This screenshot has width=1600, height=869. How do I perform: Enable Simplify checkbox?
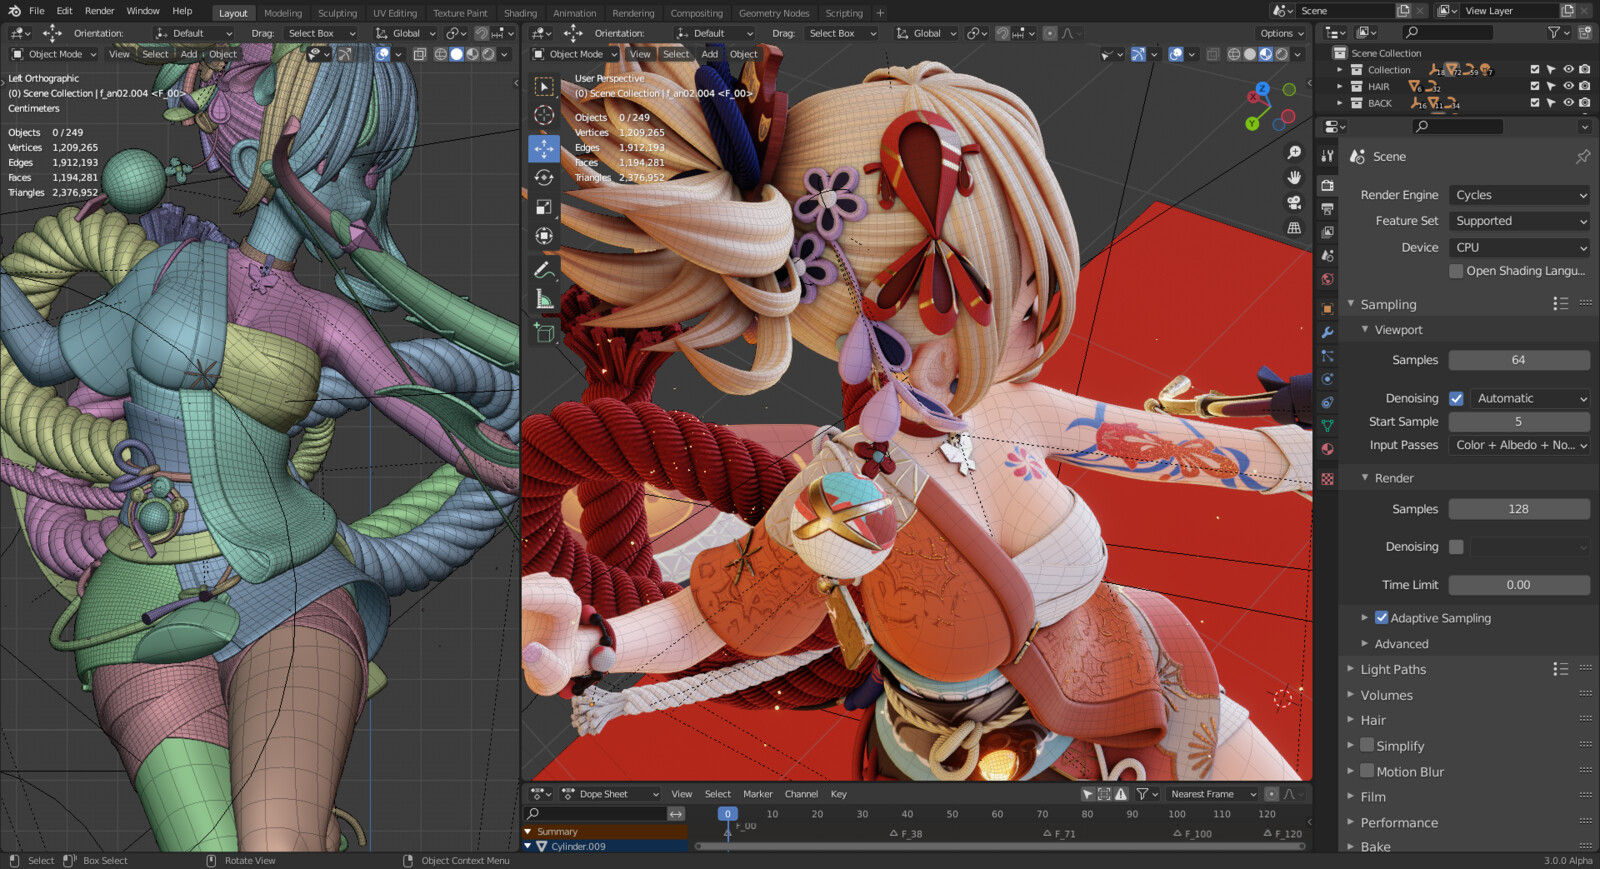(1367, 746)
